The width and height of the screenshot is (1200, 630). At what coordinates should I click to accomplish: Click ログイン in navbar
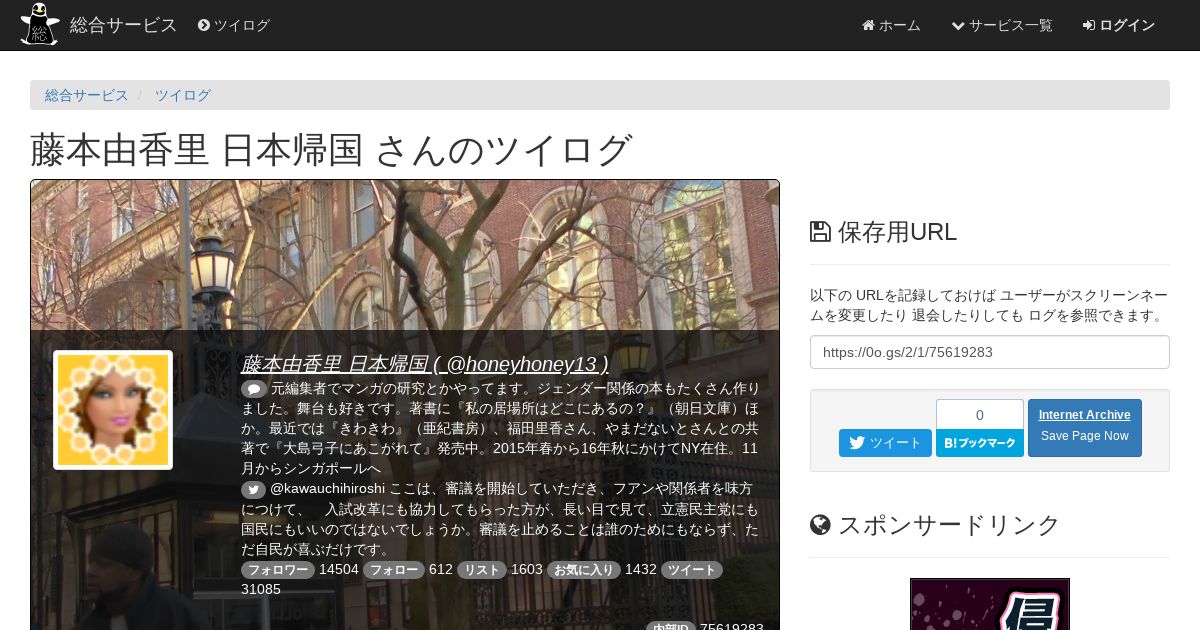click(1119, 25)
